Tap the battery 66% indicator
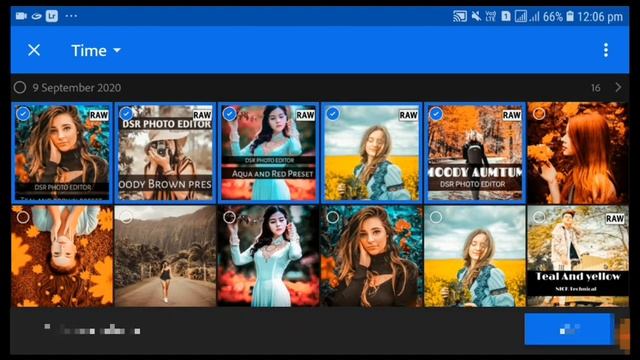The image size is (640, 360). click(x=558, y=17)
